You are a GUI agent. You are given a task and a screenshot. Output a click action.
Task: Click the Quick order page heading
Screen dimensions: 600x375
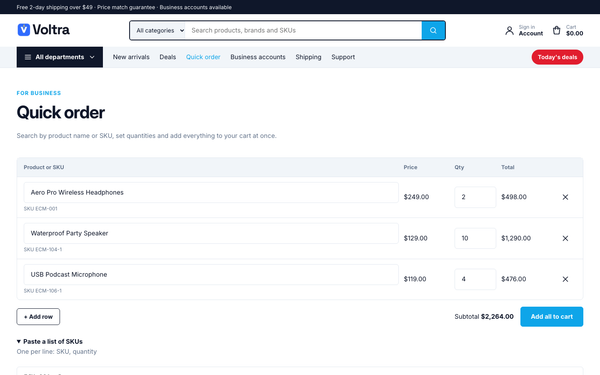pos(60,112)
